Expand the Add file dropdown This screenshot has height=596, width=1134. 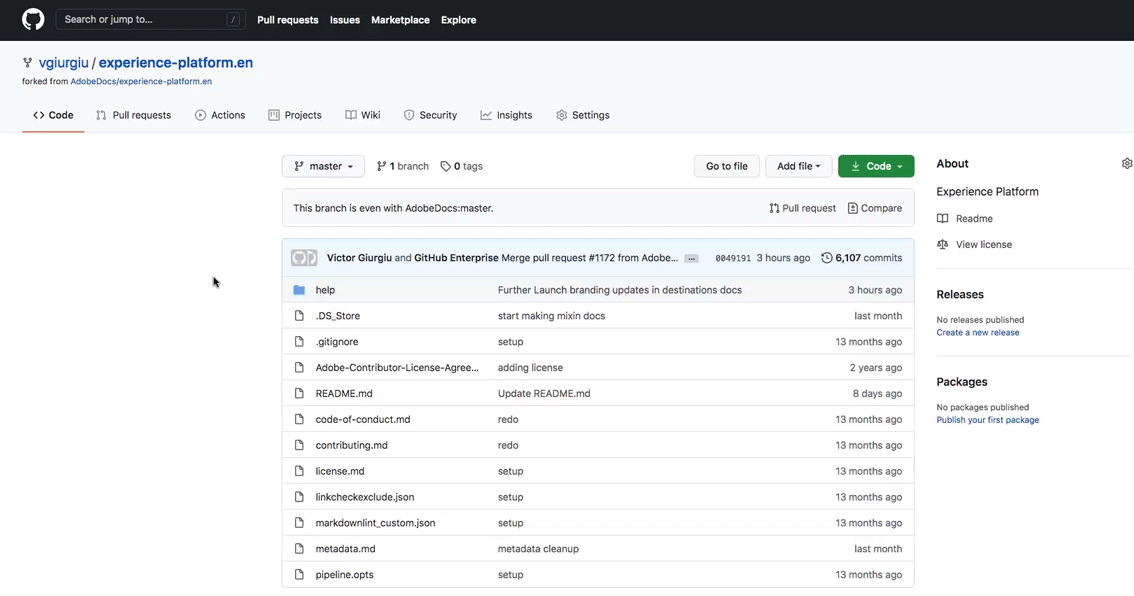[798, 167]
